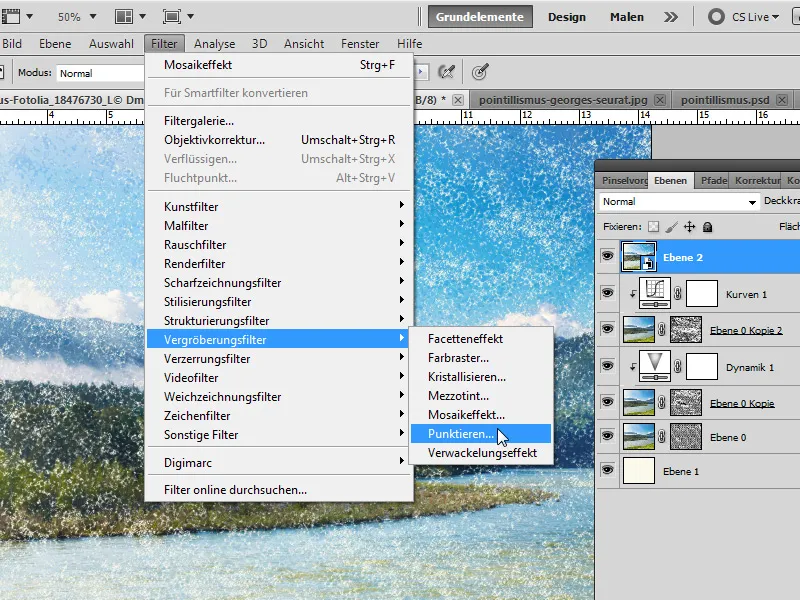Hide the Ebene 2 layer
The image size is (800, 600).
tap(607, 256)
